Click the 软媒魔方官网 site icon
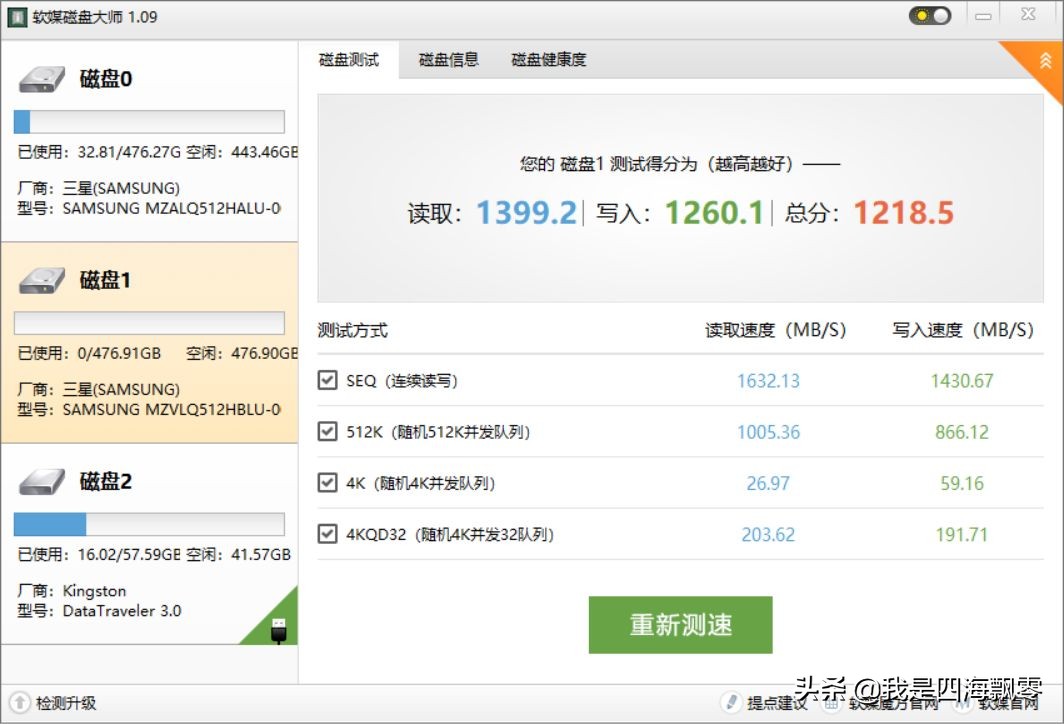 (x=831, y=704)
